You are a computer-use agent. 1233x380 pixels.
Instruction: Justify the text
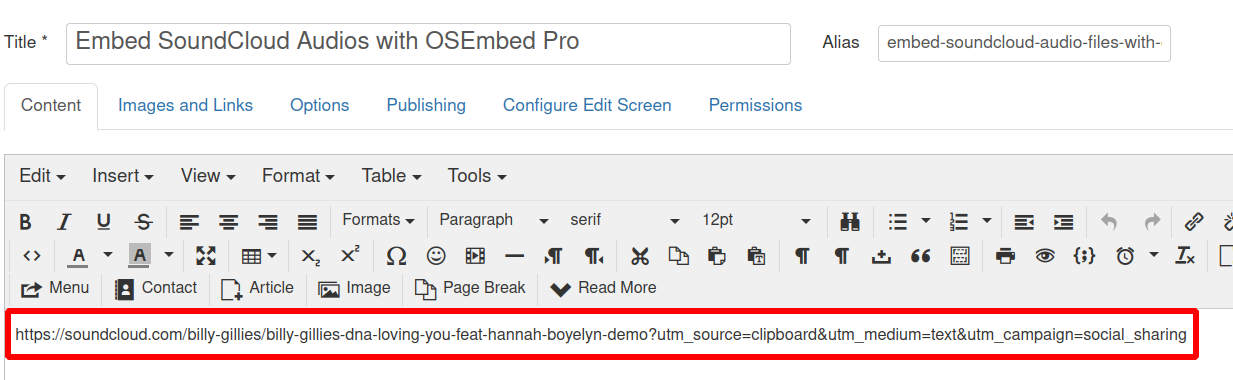click(307, 221)
